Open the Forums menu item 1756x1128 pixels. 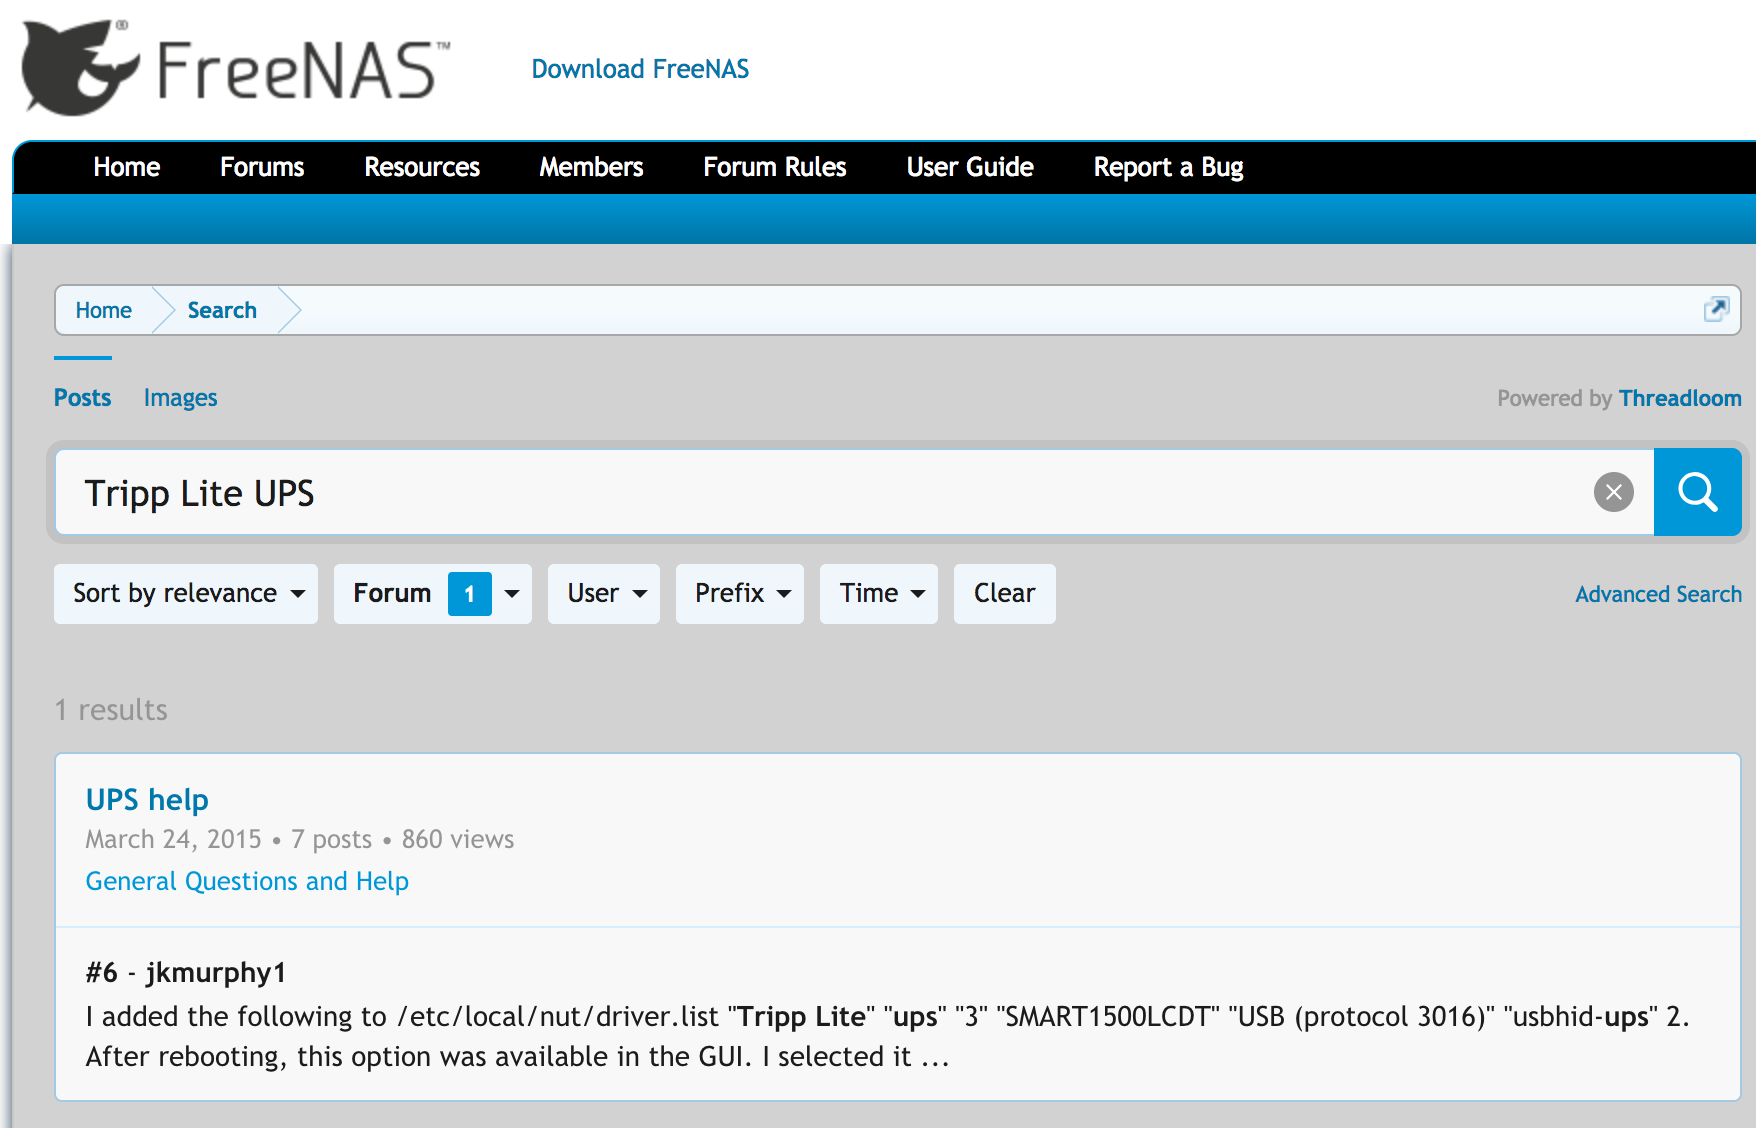262,167
